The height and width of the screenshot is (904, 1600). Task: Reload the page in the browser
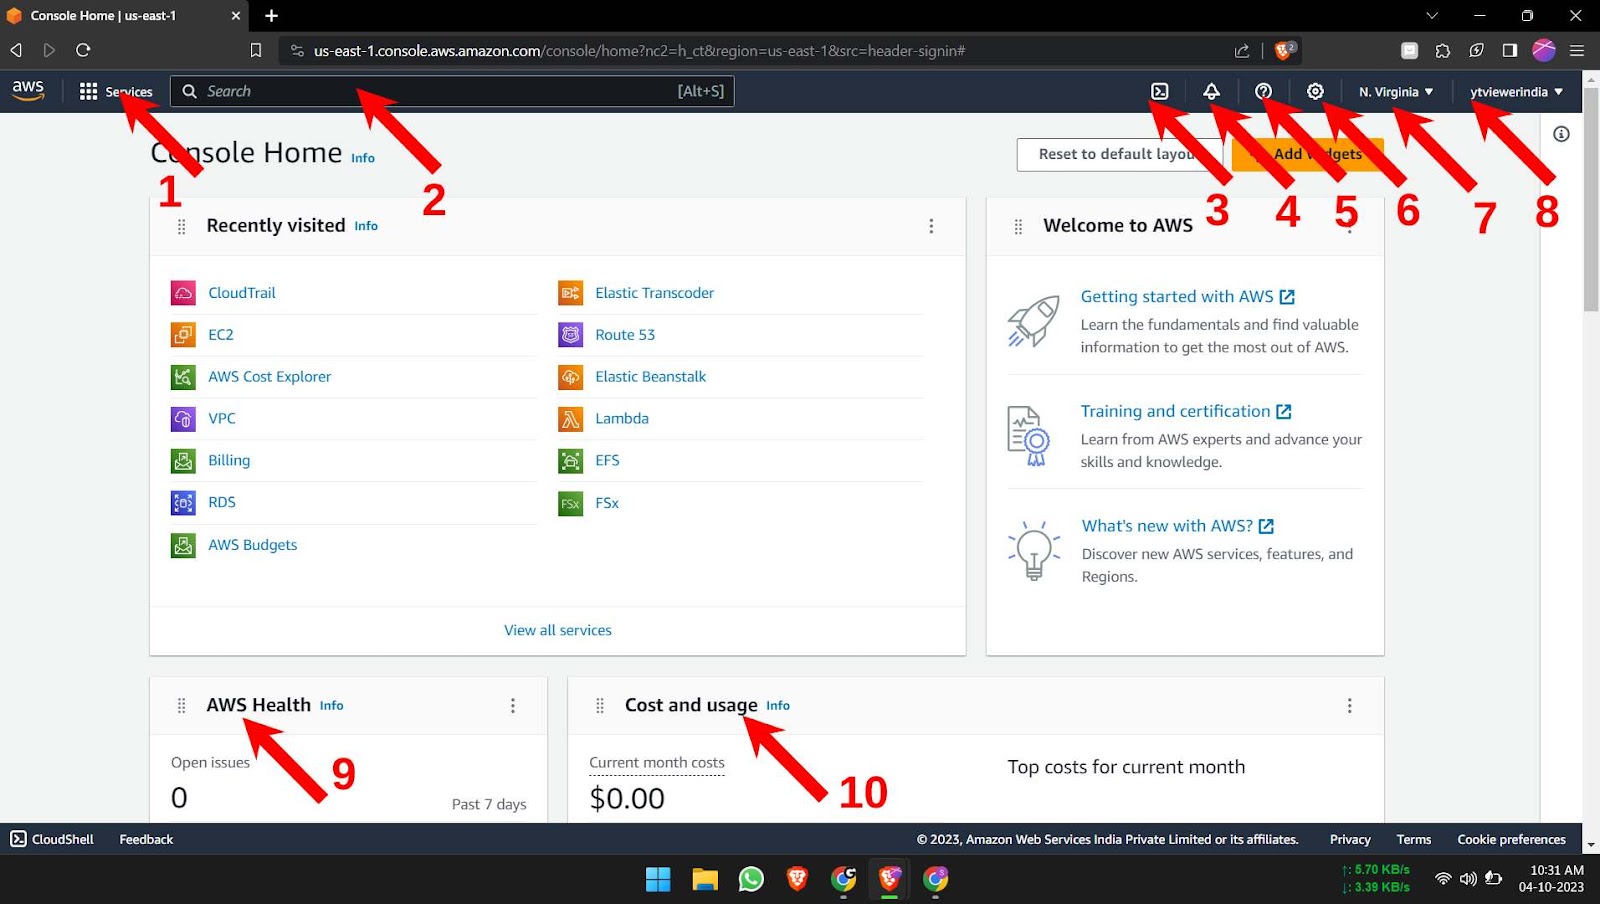click(x=83, y=50)
